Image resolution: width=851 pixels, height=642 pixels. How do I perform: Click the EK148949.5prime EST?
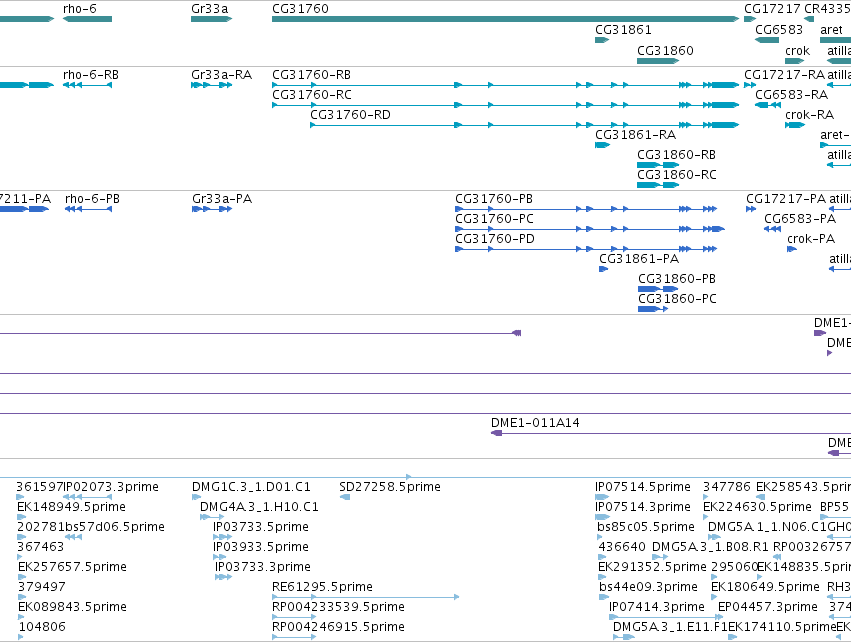21,517
